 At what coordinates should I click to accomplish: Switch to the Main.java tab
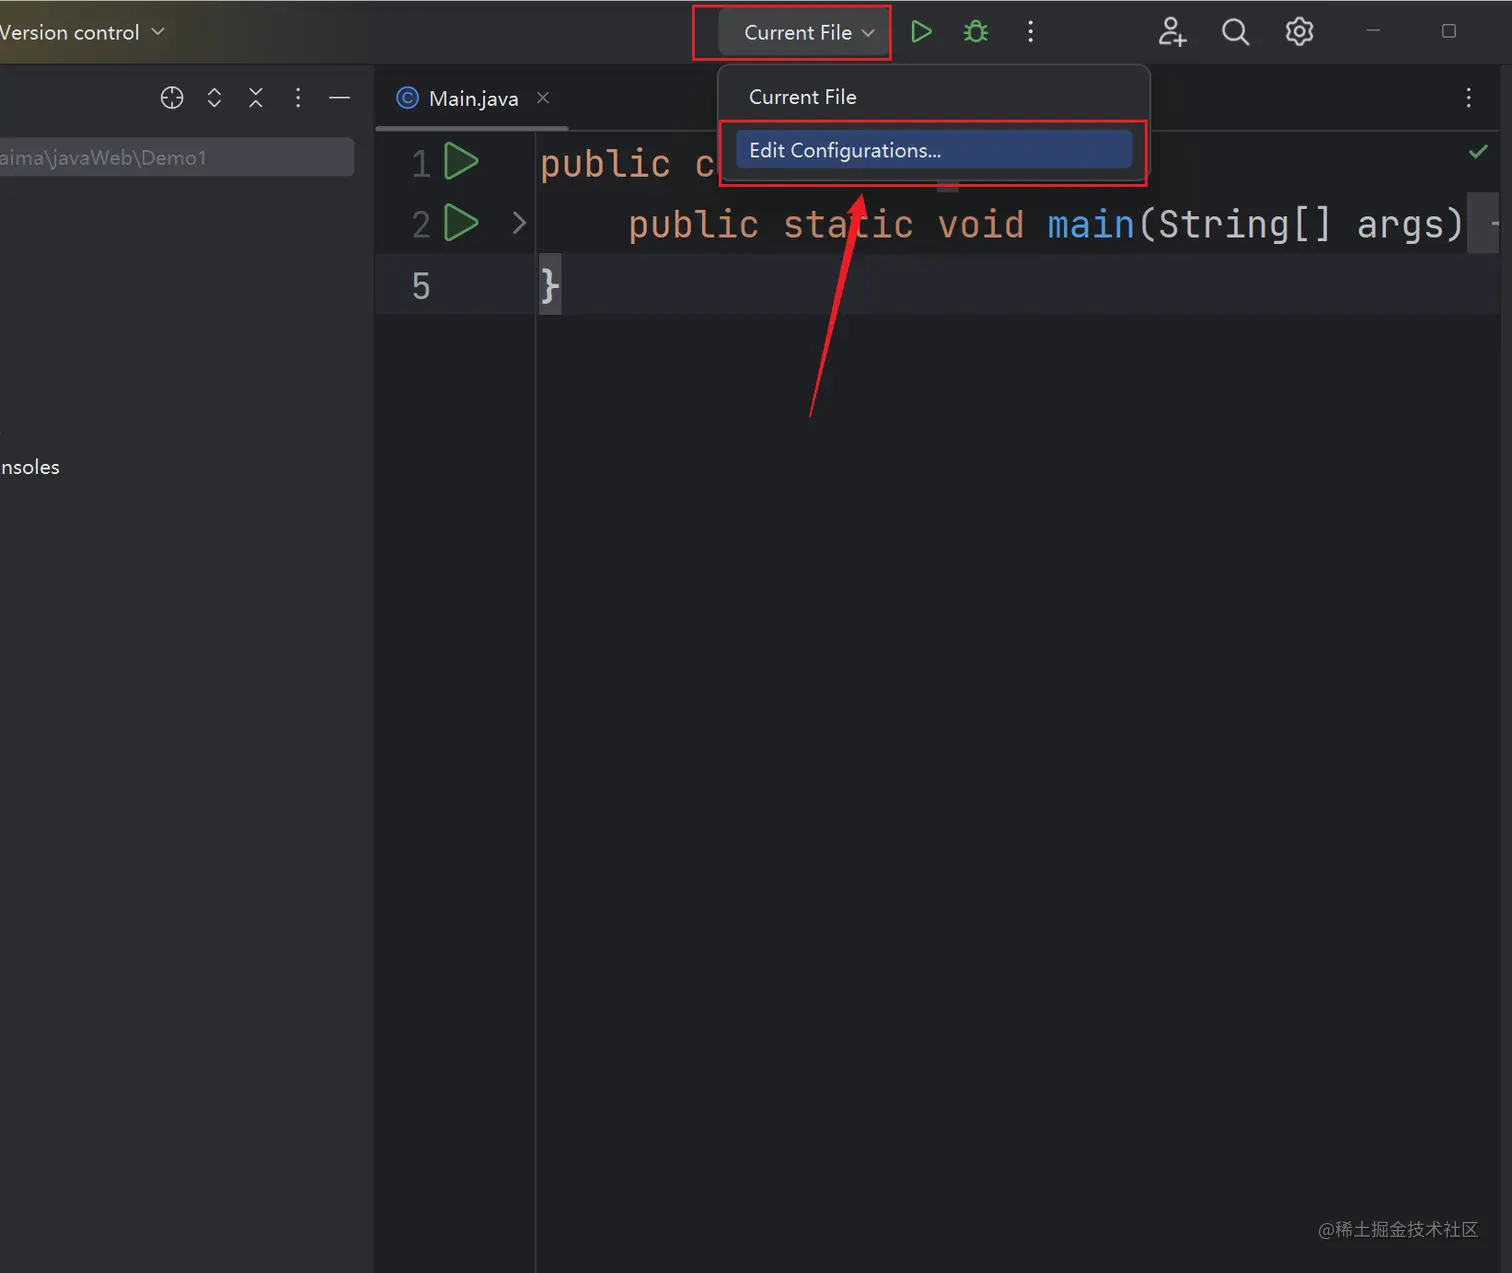473,98
